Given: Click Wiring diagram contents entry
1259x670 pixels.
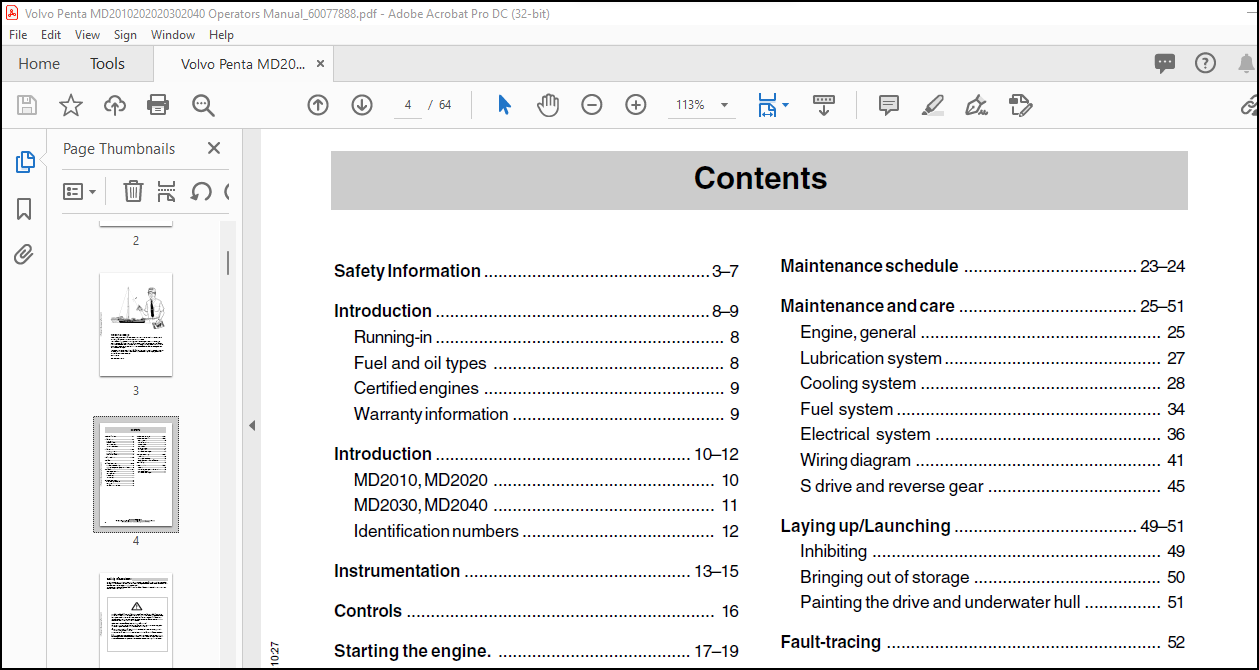Looking at the screenshot, I should coord(993,460).
